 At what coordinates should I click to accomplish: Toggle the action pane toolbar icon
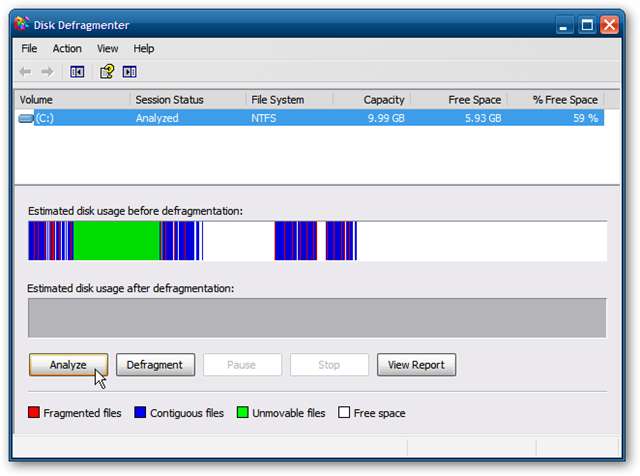(129, 71)
